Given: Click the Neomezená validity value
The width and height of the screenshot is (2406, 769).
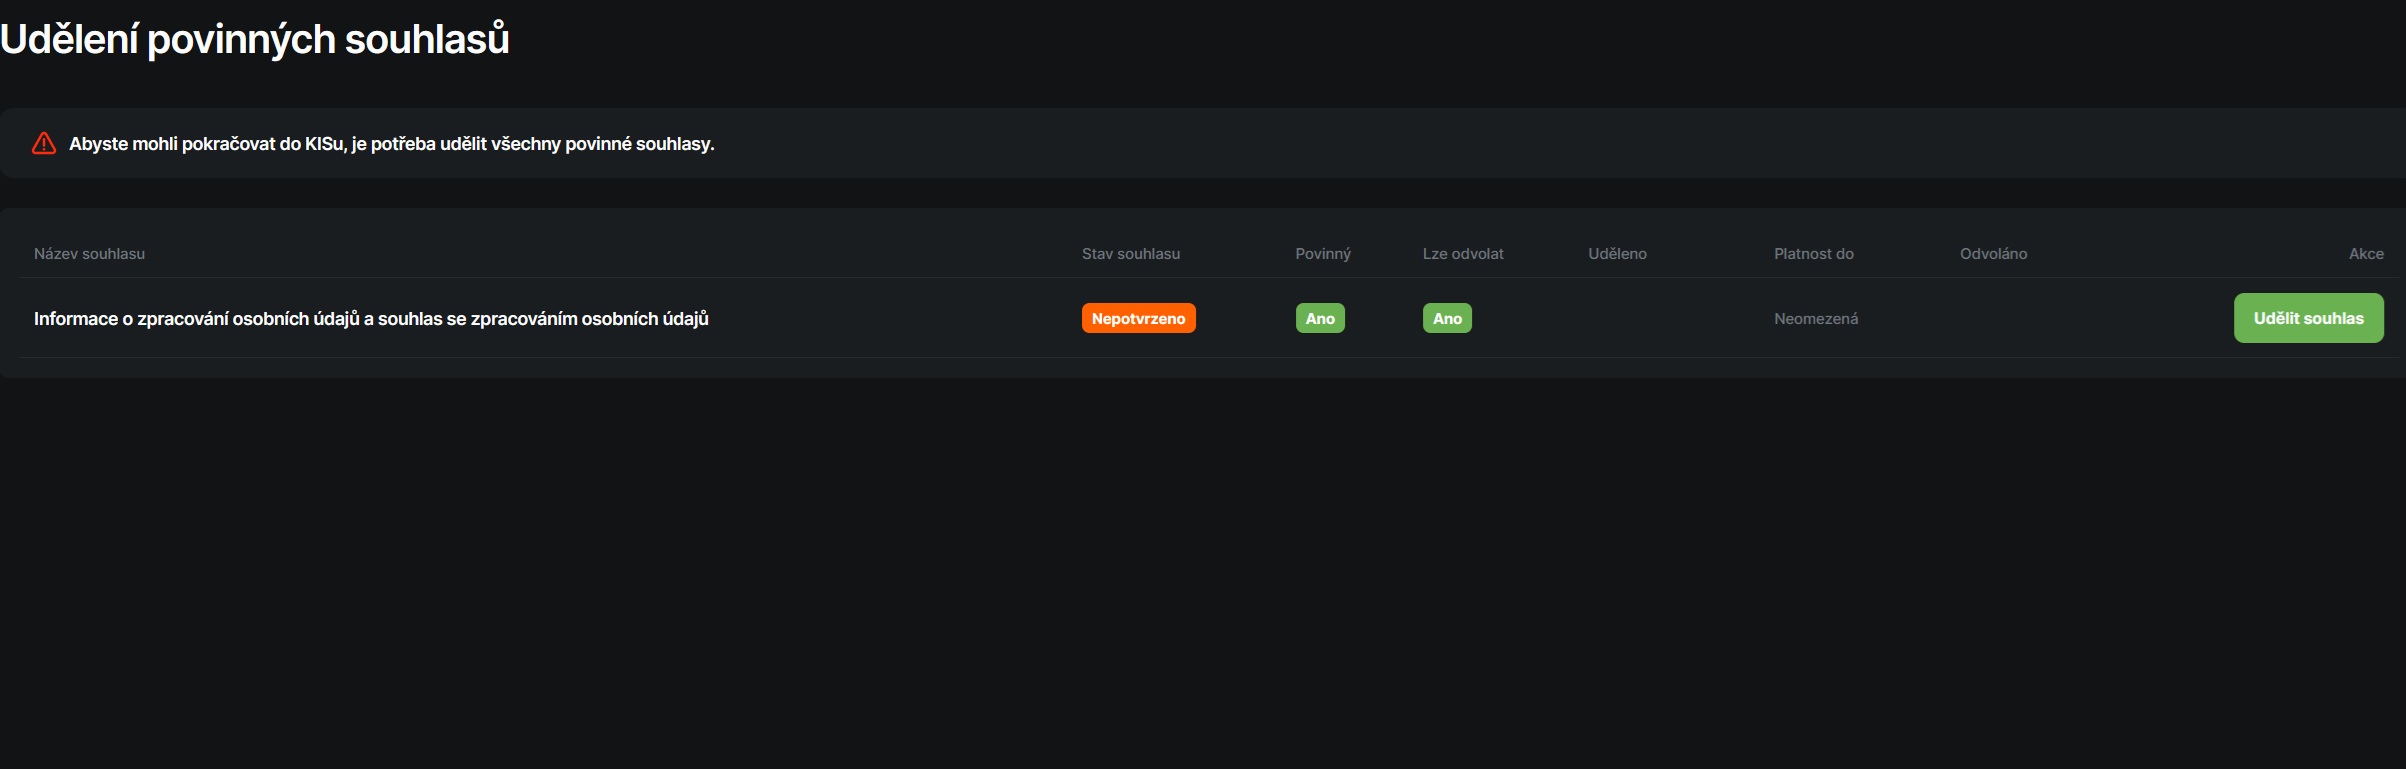Looking at the screenshot, I should click(1816, 319).
